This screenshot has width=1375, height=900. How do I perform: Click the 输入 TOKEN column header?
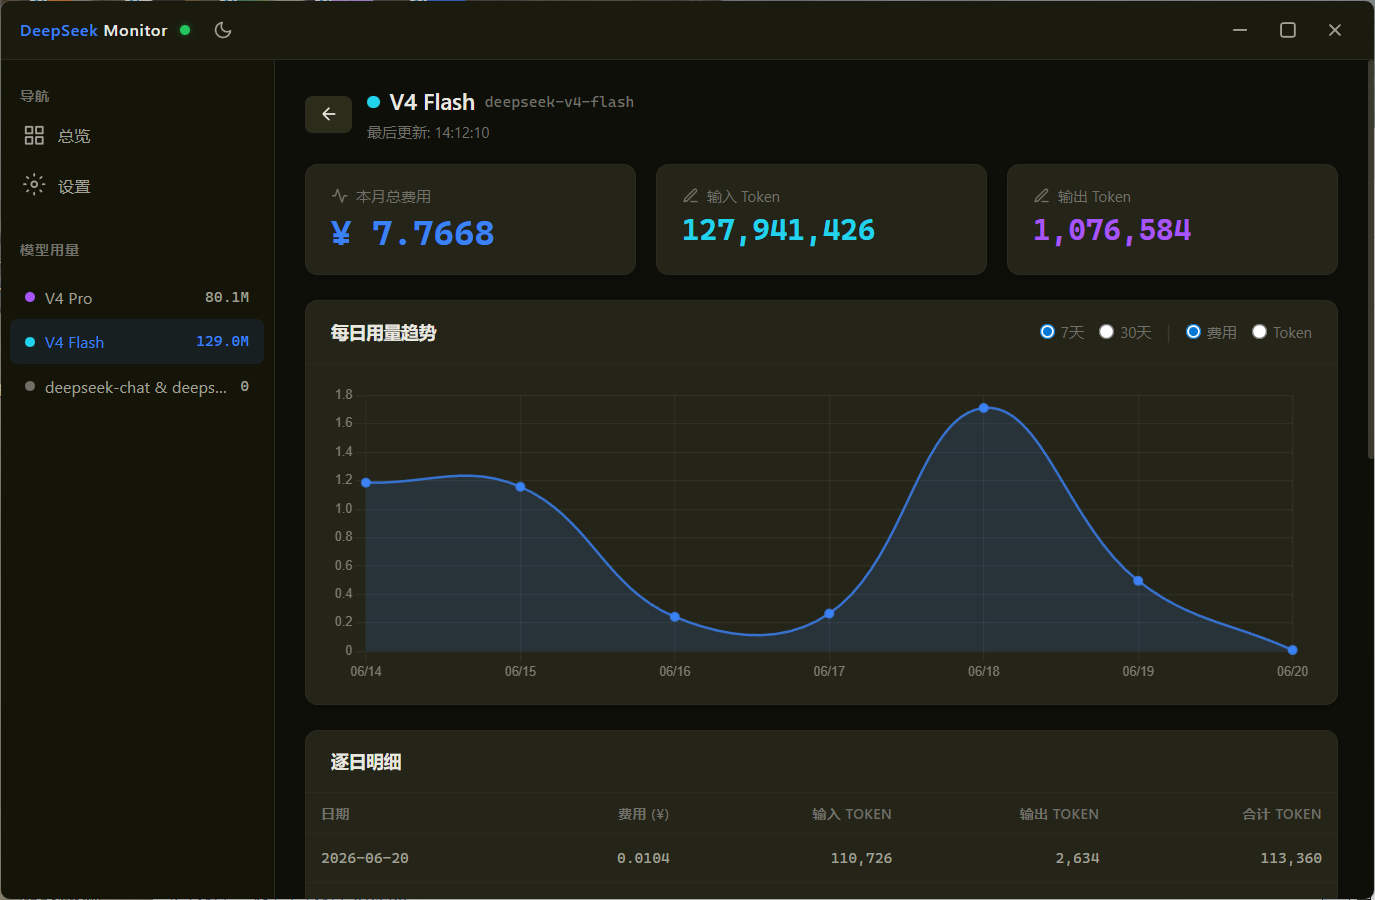point(852,814)
